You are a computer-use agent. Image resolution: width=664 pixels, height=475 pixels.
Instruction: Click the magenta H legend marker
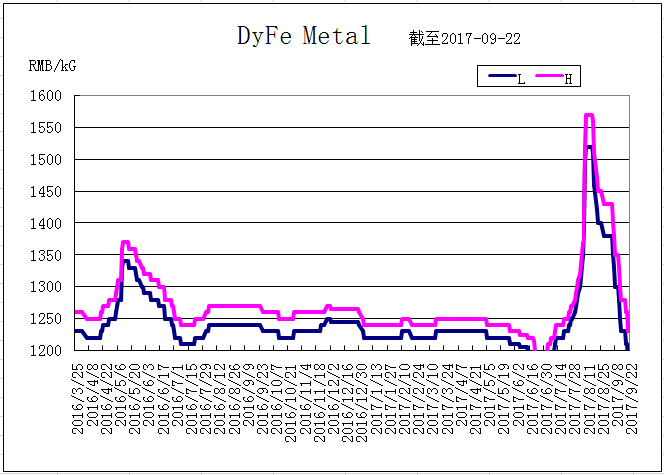pyautogui.click(x=550, y=76)
